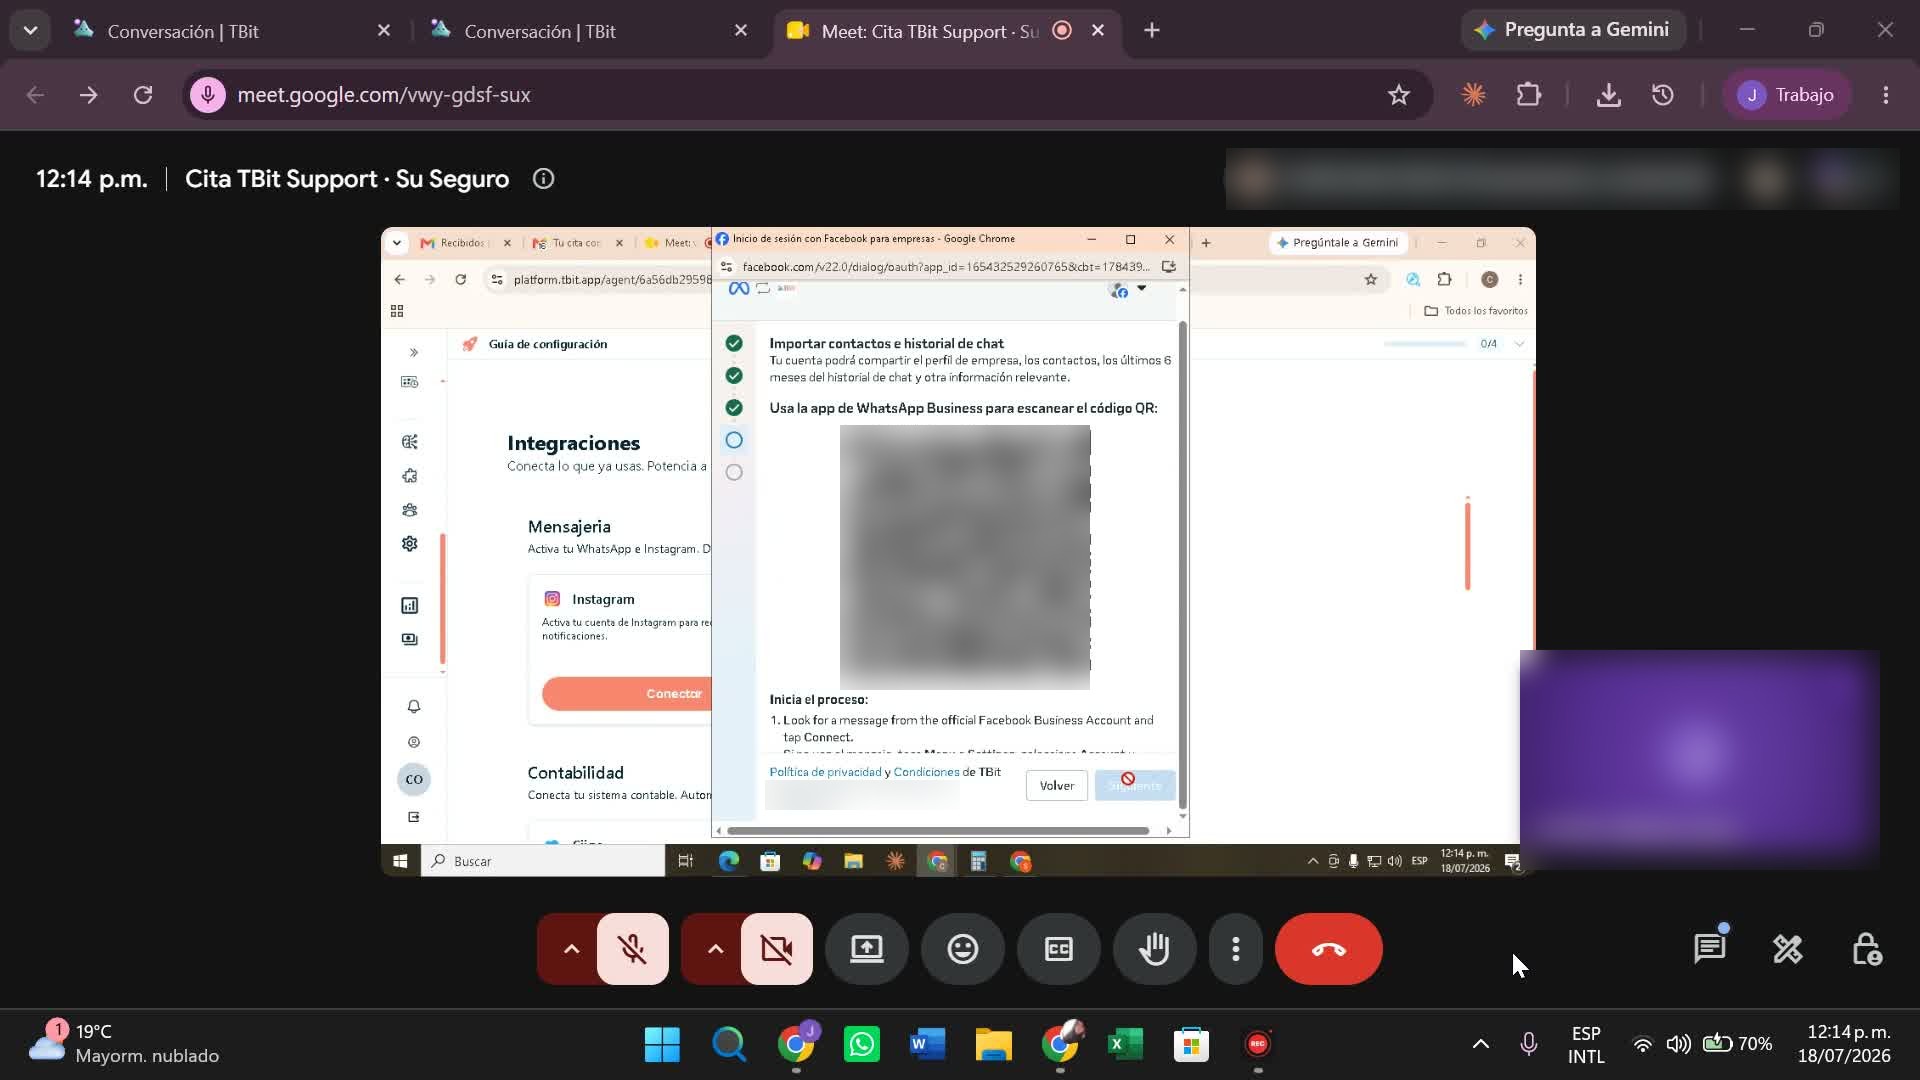Open Excel from the taskbar

tap(1125, 1045)
